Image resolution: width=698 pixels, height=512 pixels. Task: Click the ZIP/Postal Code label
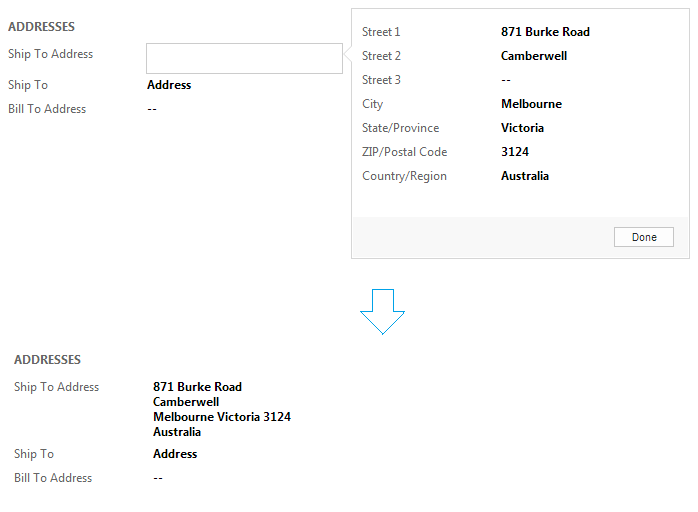coord(404,152)
